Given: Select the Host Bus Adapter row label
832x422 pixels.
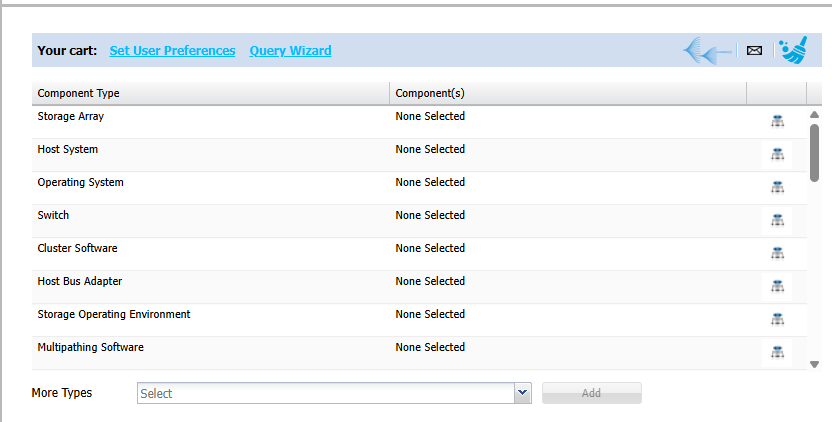Looking at the screenshot, I should (x=80, y=281).
